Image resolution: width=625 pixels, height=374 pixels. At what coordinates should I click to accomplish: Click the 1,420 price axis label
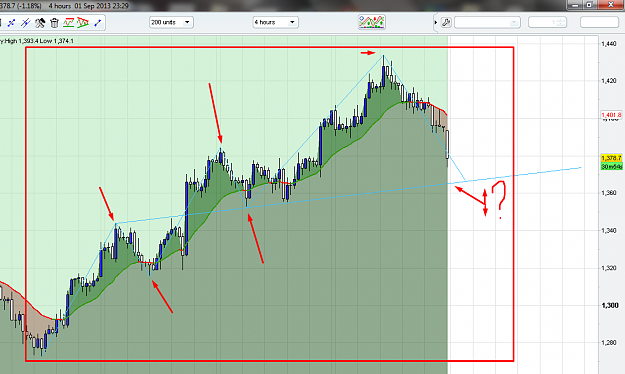coord(609,81)
